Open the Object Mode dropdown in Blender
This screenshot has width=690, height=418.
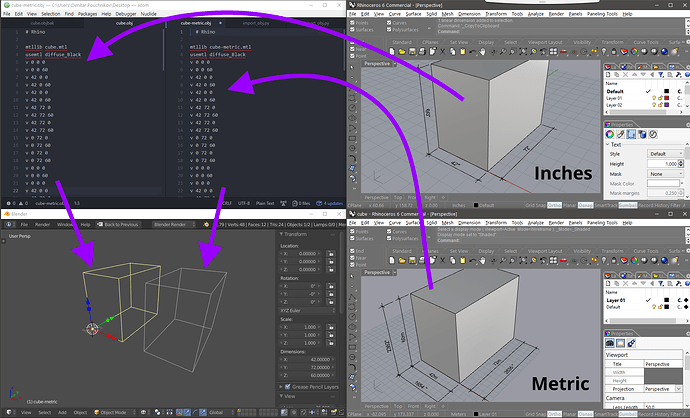point(114,412)
